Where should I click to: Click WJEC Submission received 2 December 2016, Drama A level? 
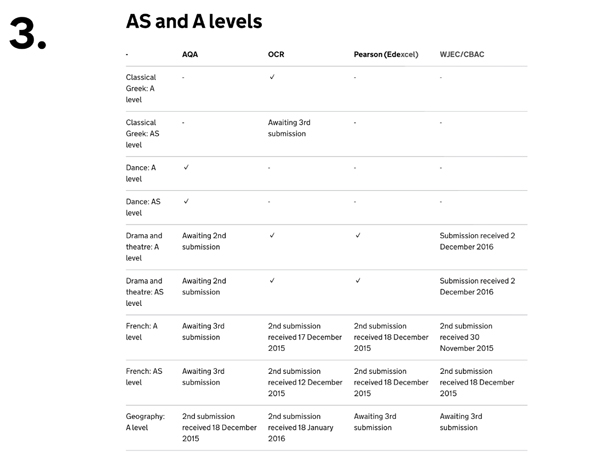[477, 241]
